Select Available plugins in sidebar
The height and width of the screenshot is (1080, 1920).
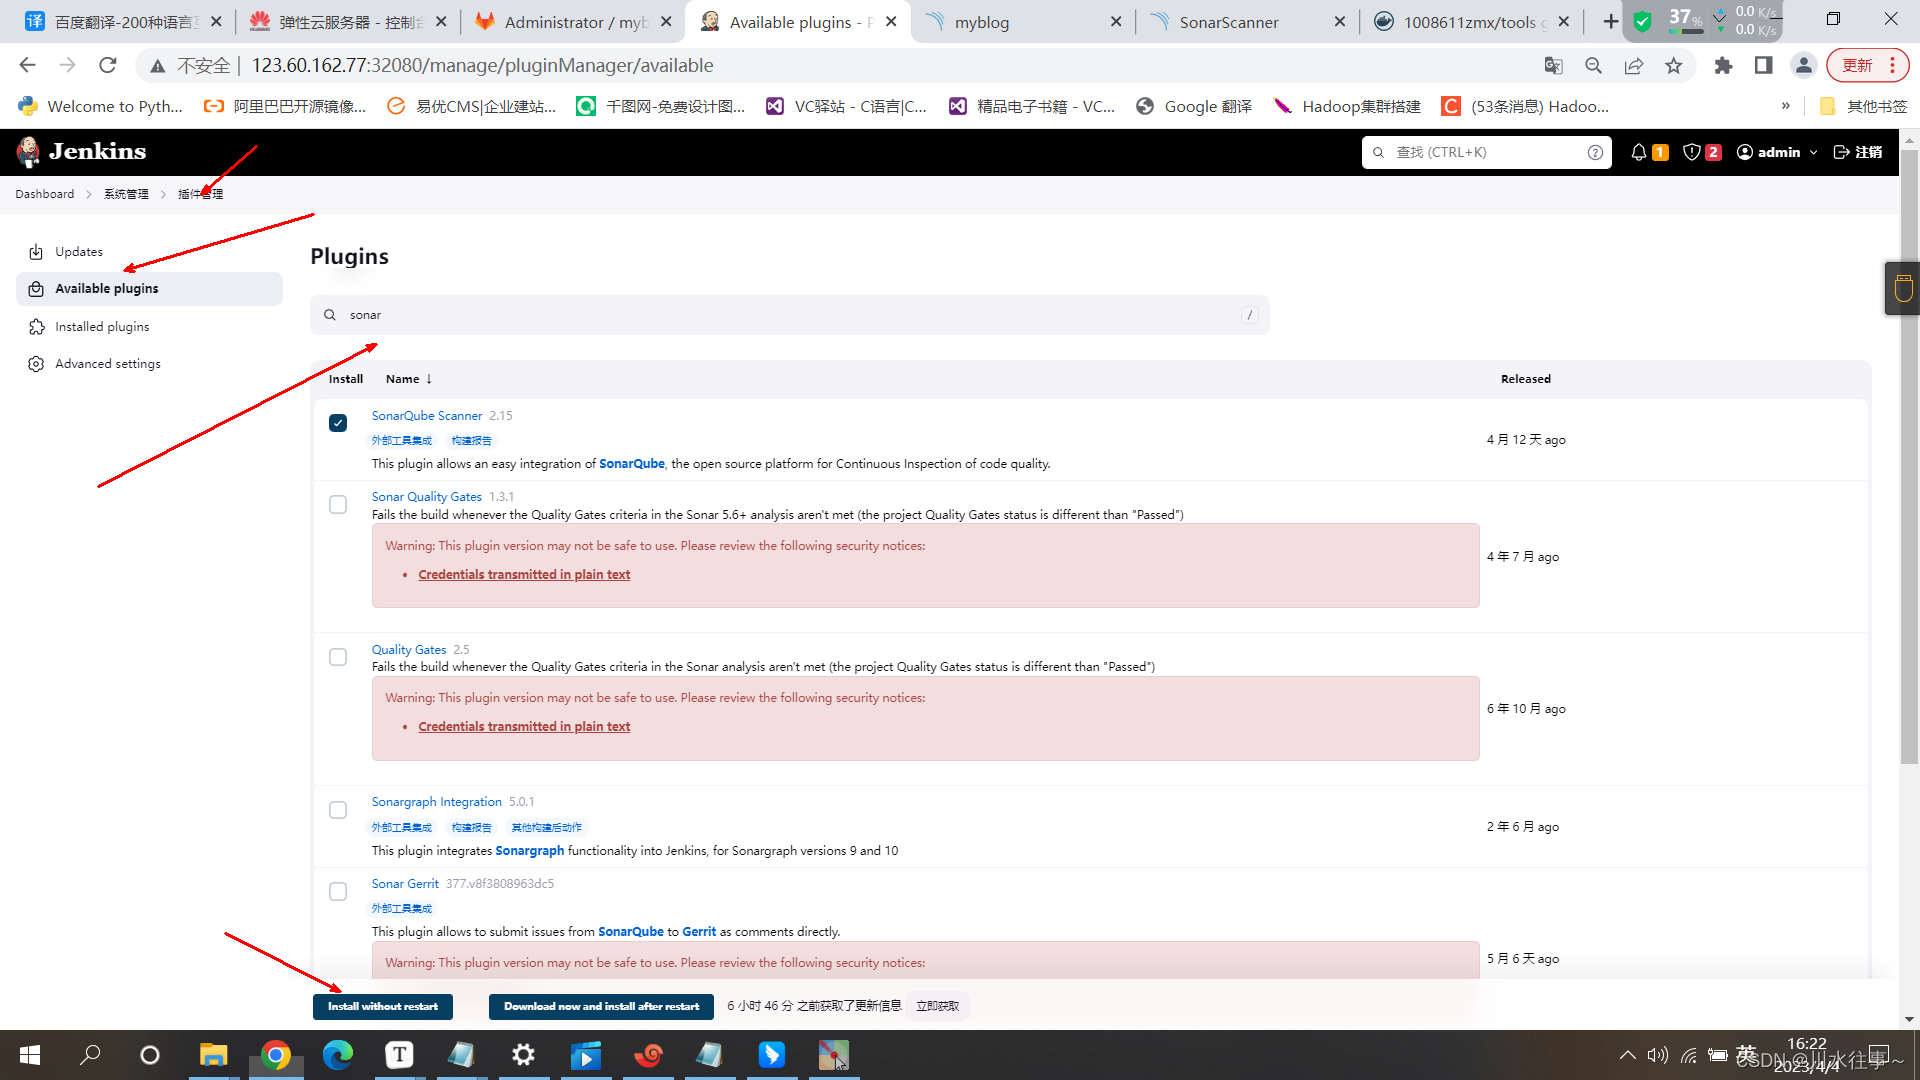point(107,289)
